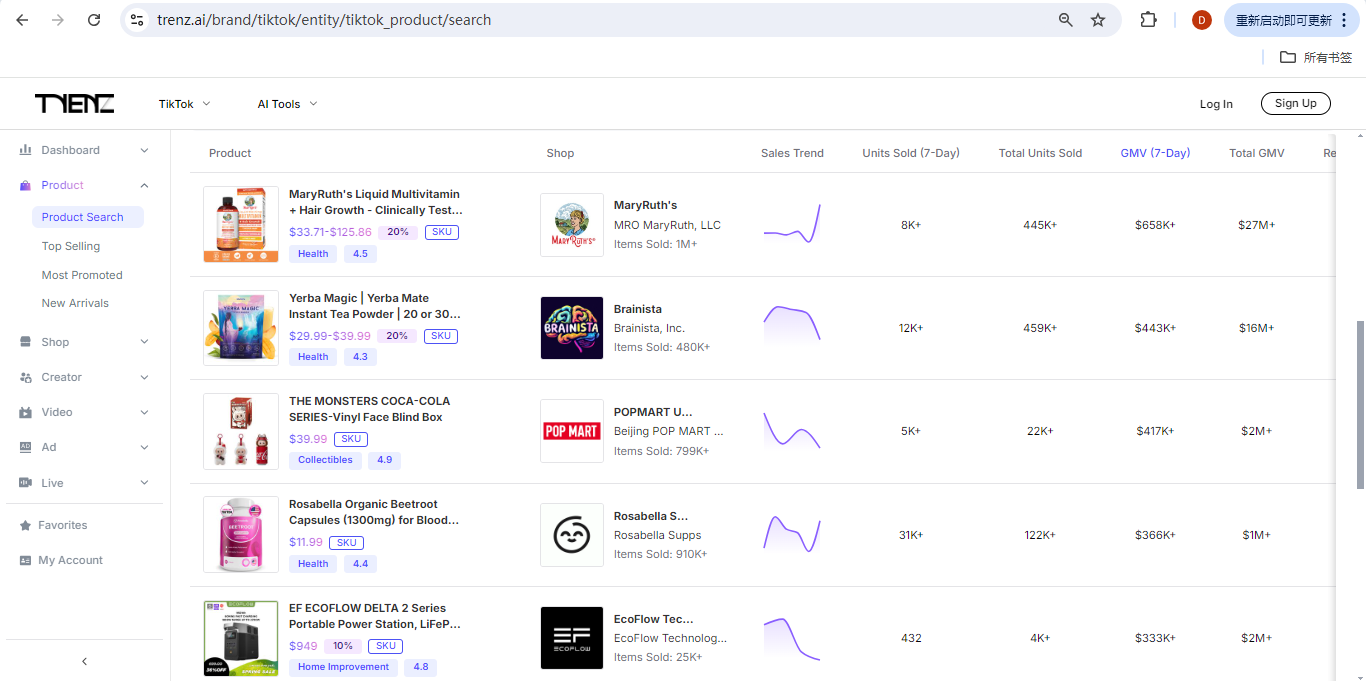Open the Yerba Magic product thumbnail
Image resolution: width=1366 pixels, height=681 pixels.
click(x=241, y=328)
